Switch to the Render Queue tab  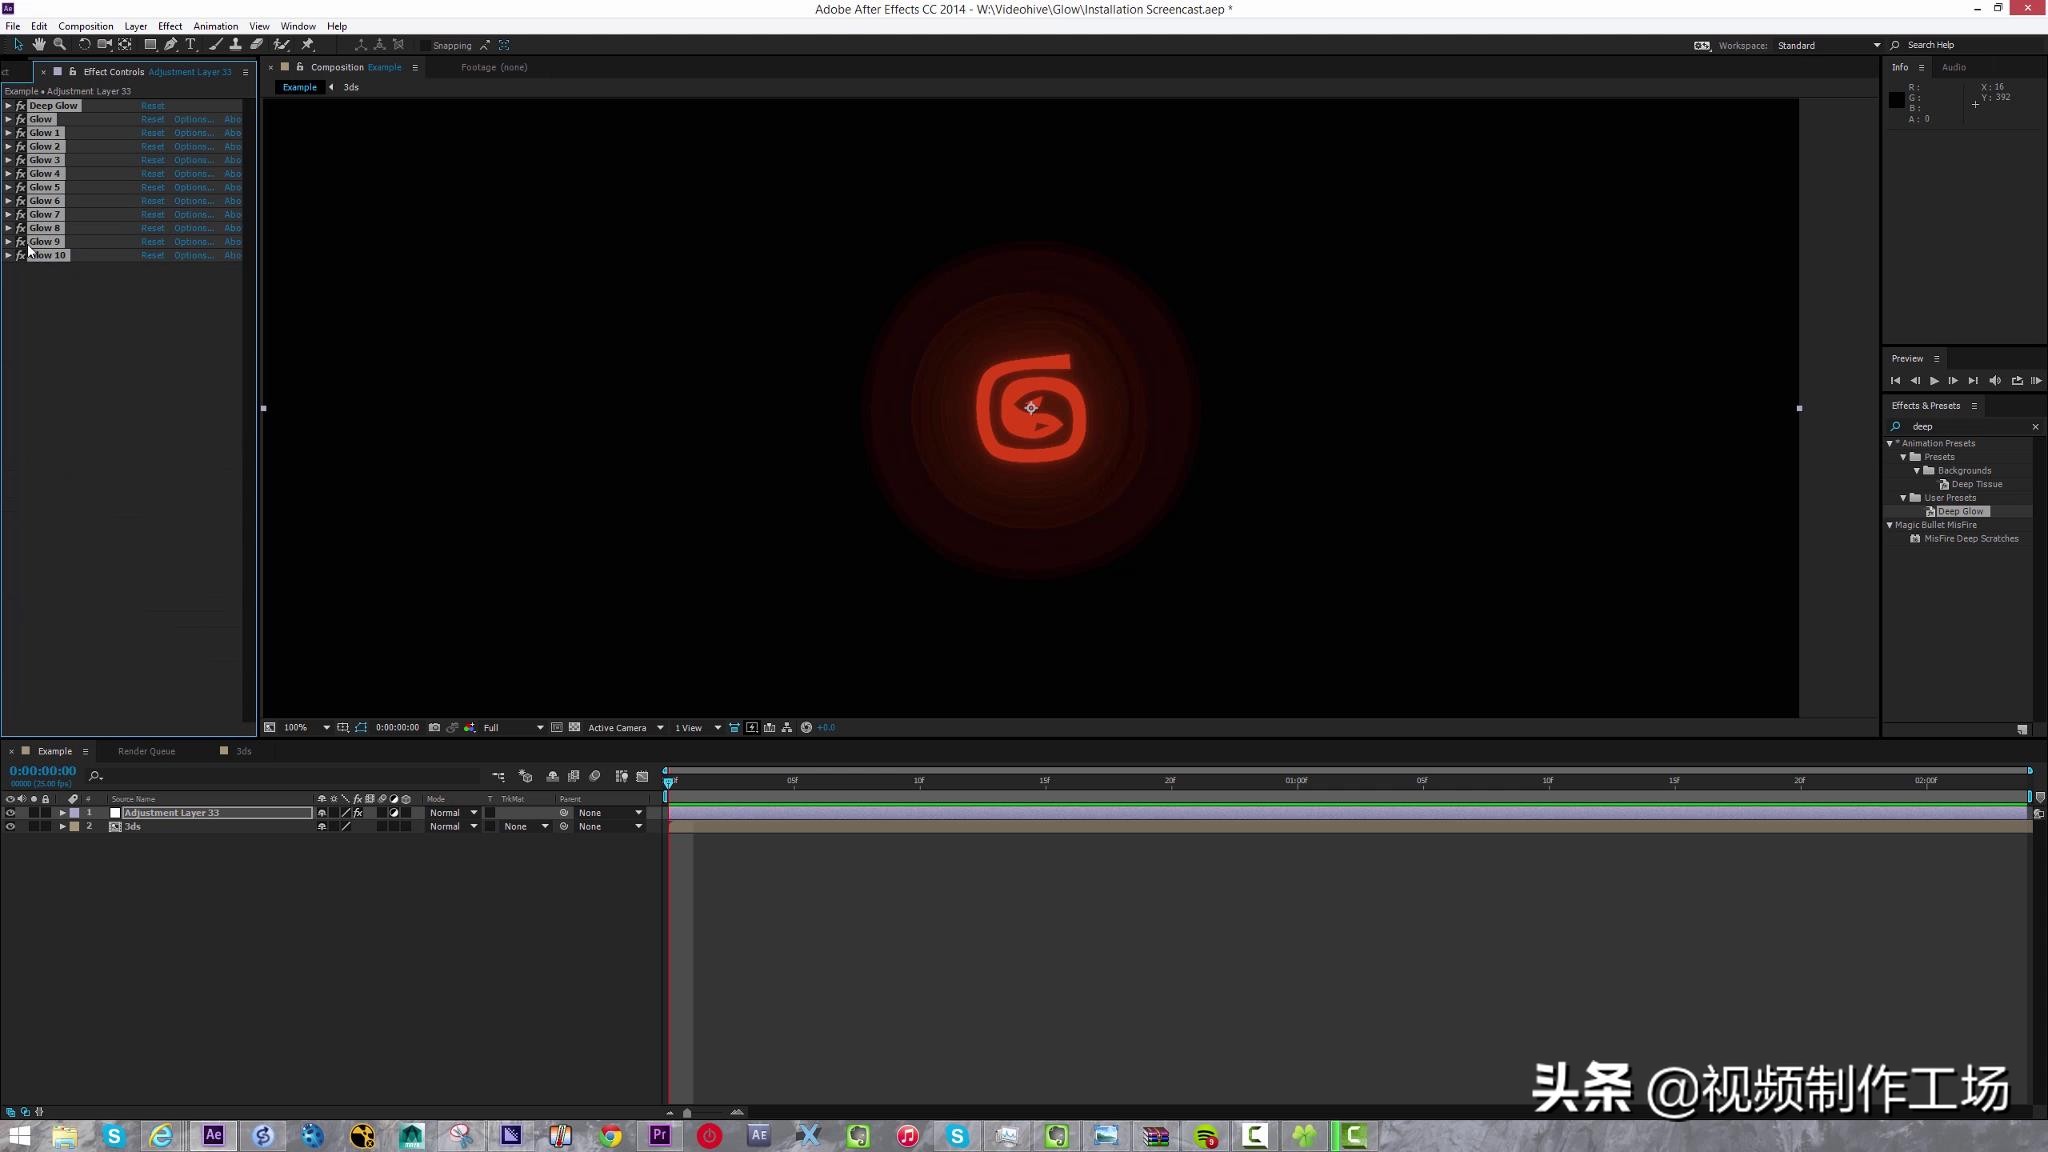tap(146, 751)
